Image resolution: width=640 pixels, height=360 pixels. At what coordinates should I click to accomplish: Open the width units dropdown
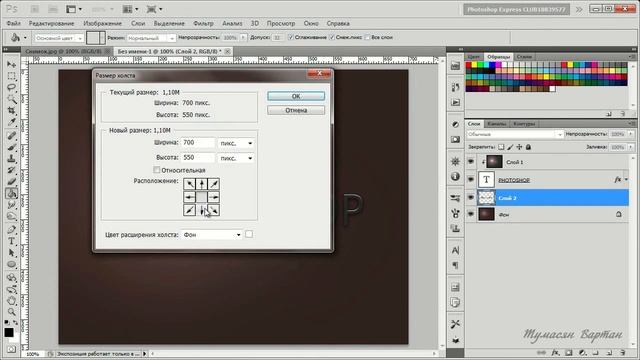point(236,143)
